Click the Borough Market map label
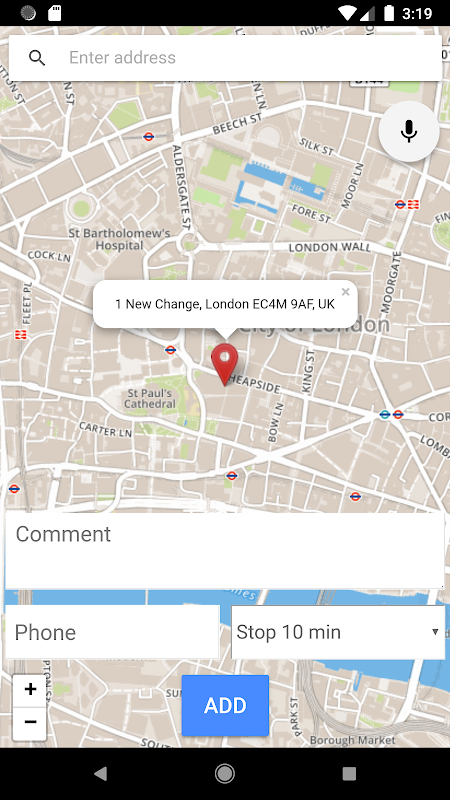Screen dimensions: 450x800 click(x=353, y=740)
